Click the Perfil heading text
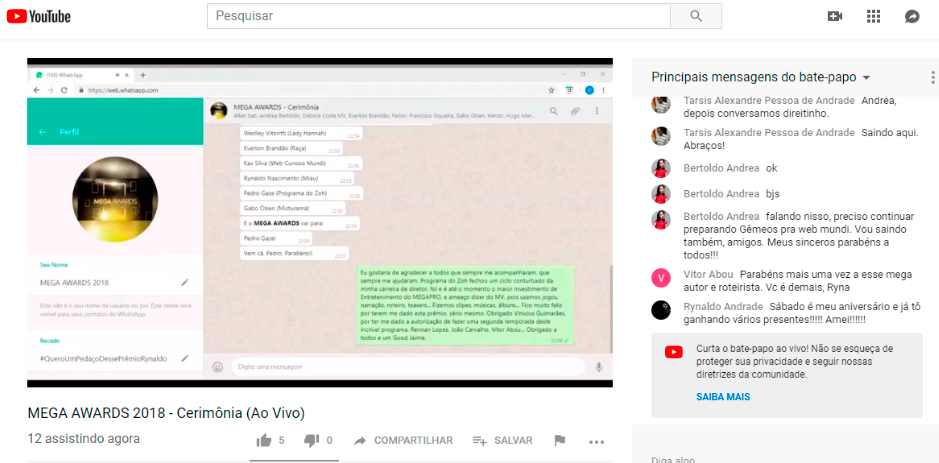The image size is (939, 463). tap(69, 132)
